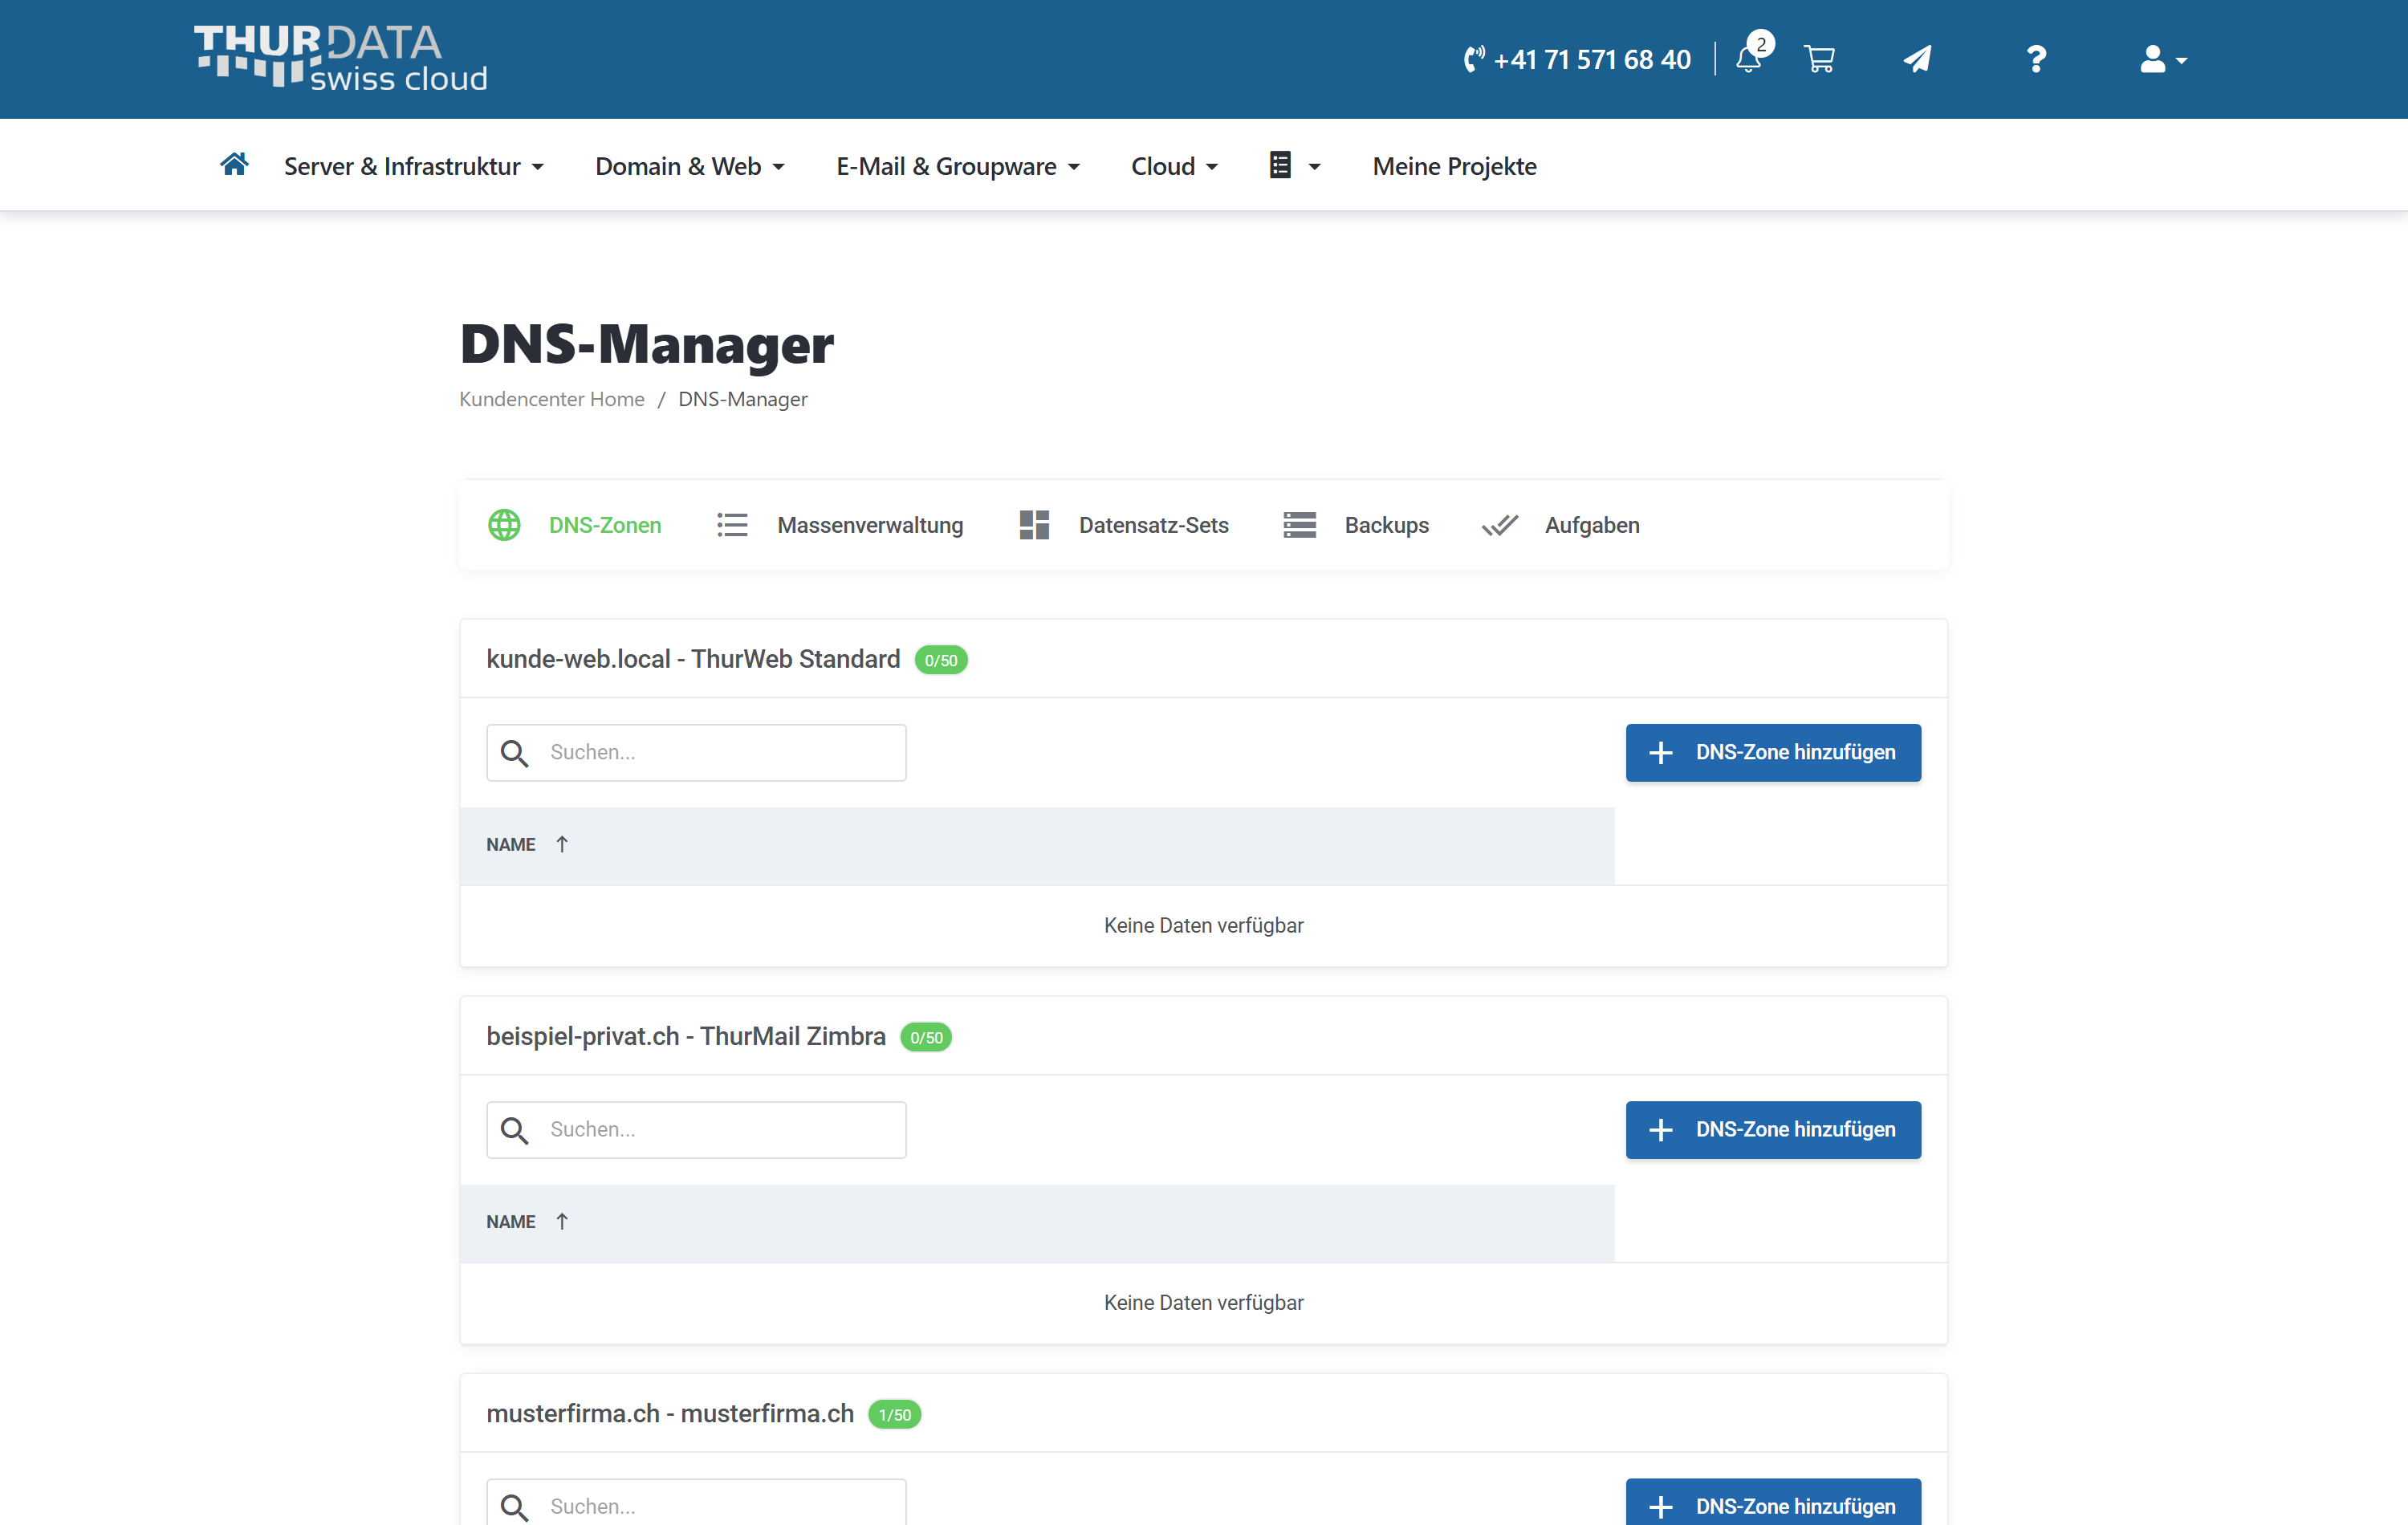Click the 1/50 badge of musterfirma.ch
Screen dimensions: 2408x1525
[894, 1414]
